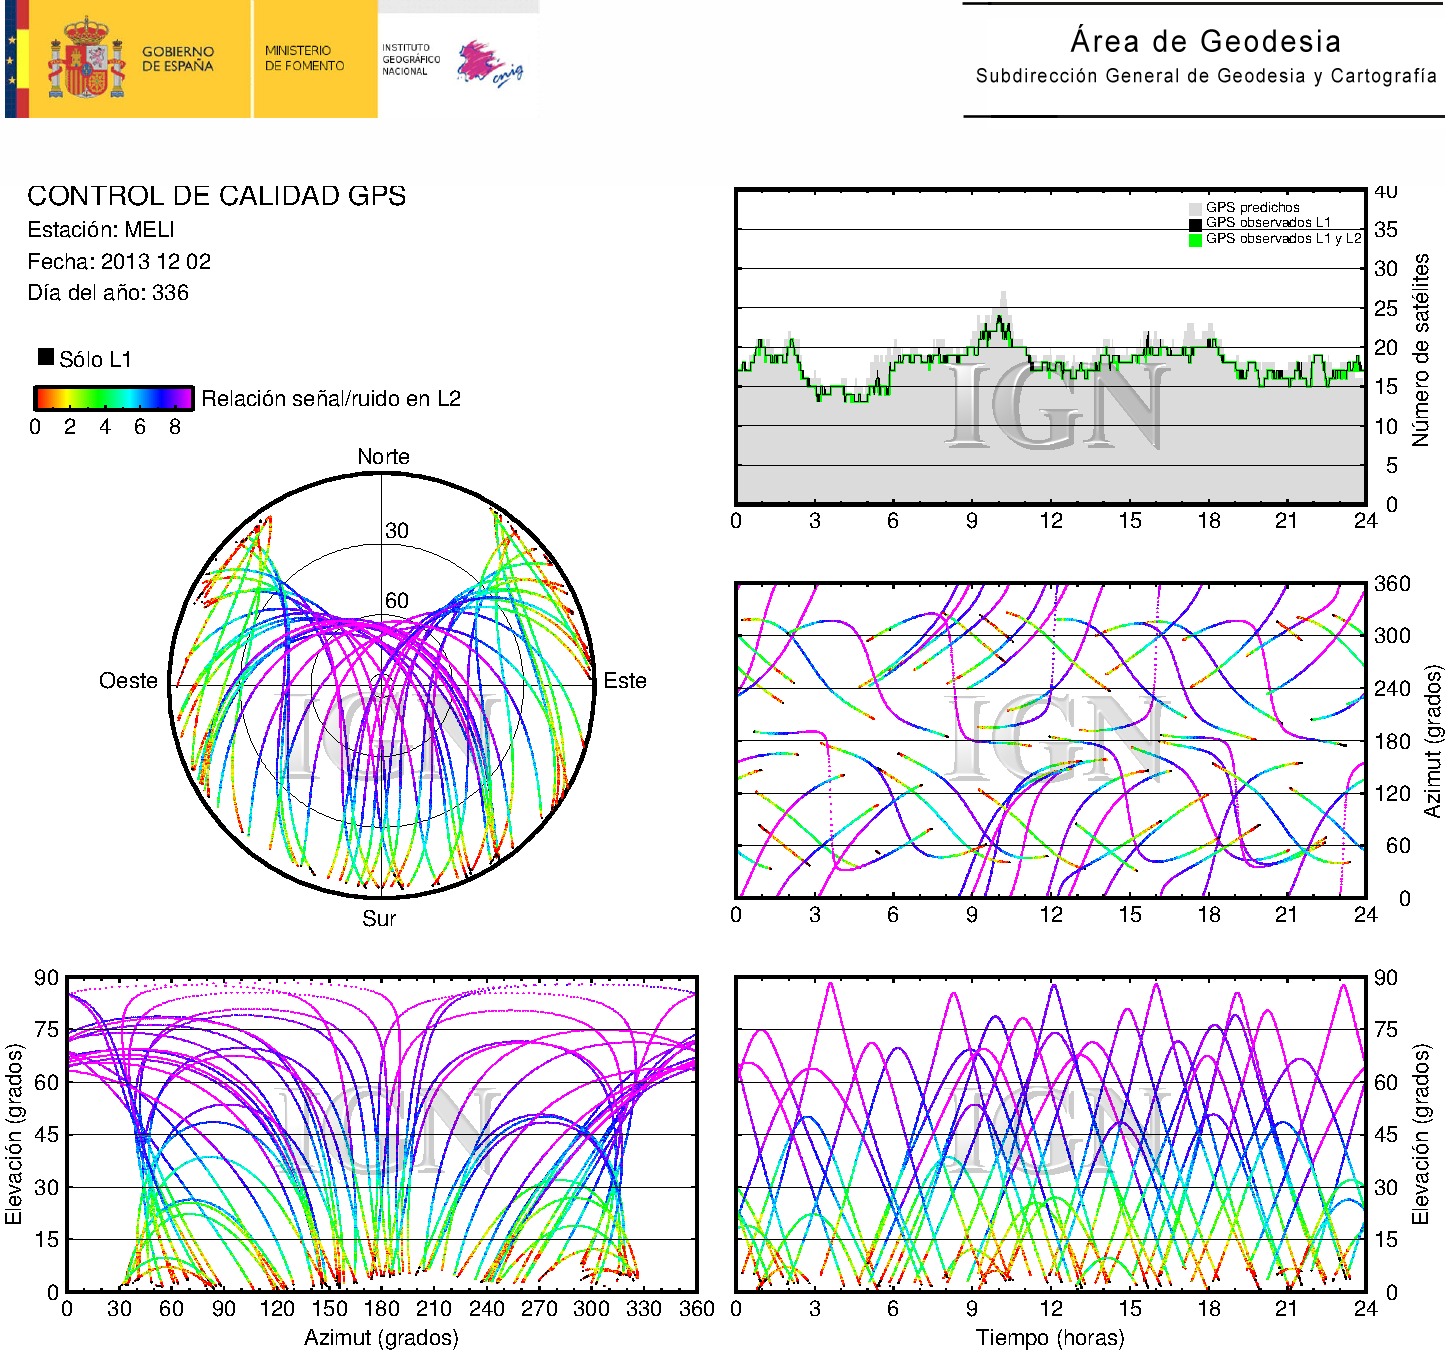
Task: Click the Tiempo (horas) axis label
Action: (1050, 1338)
